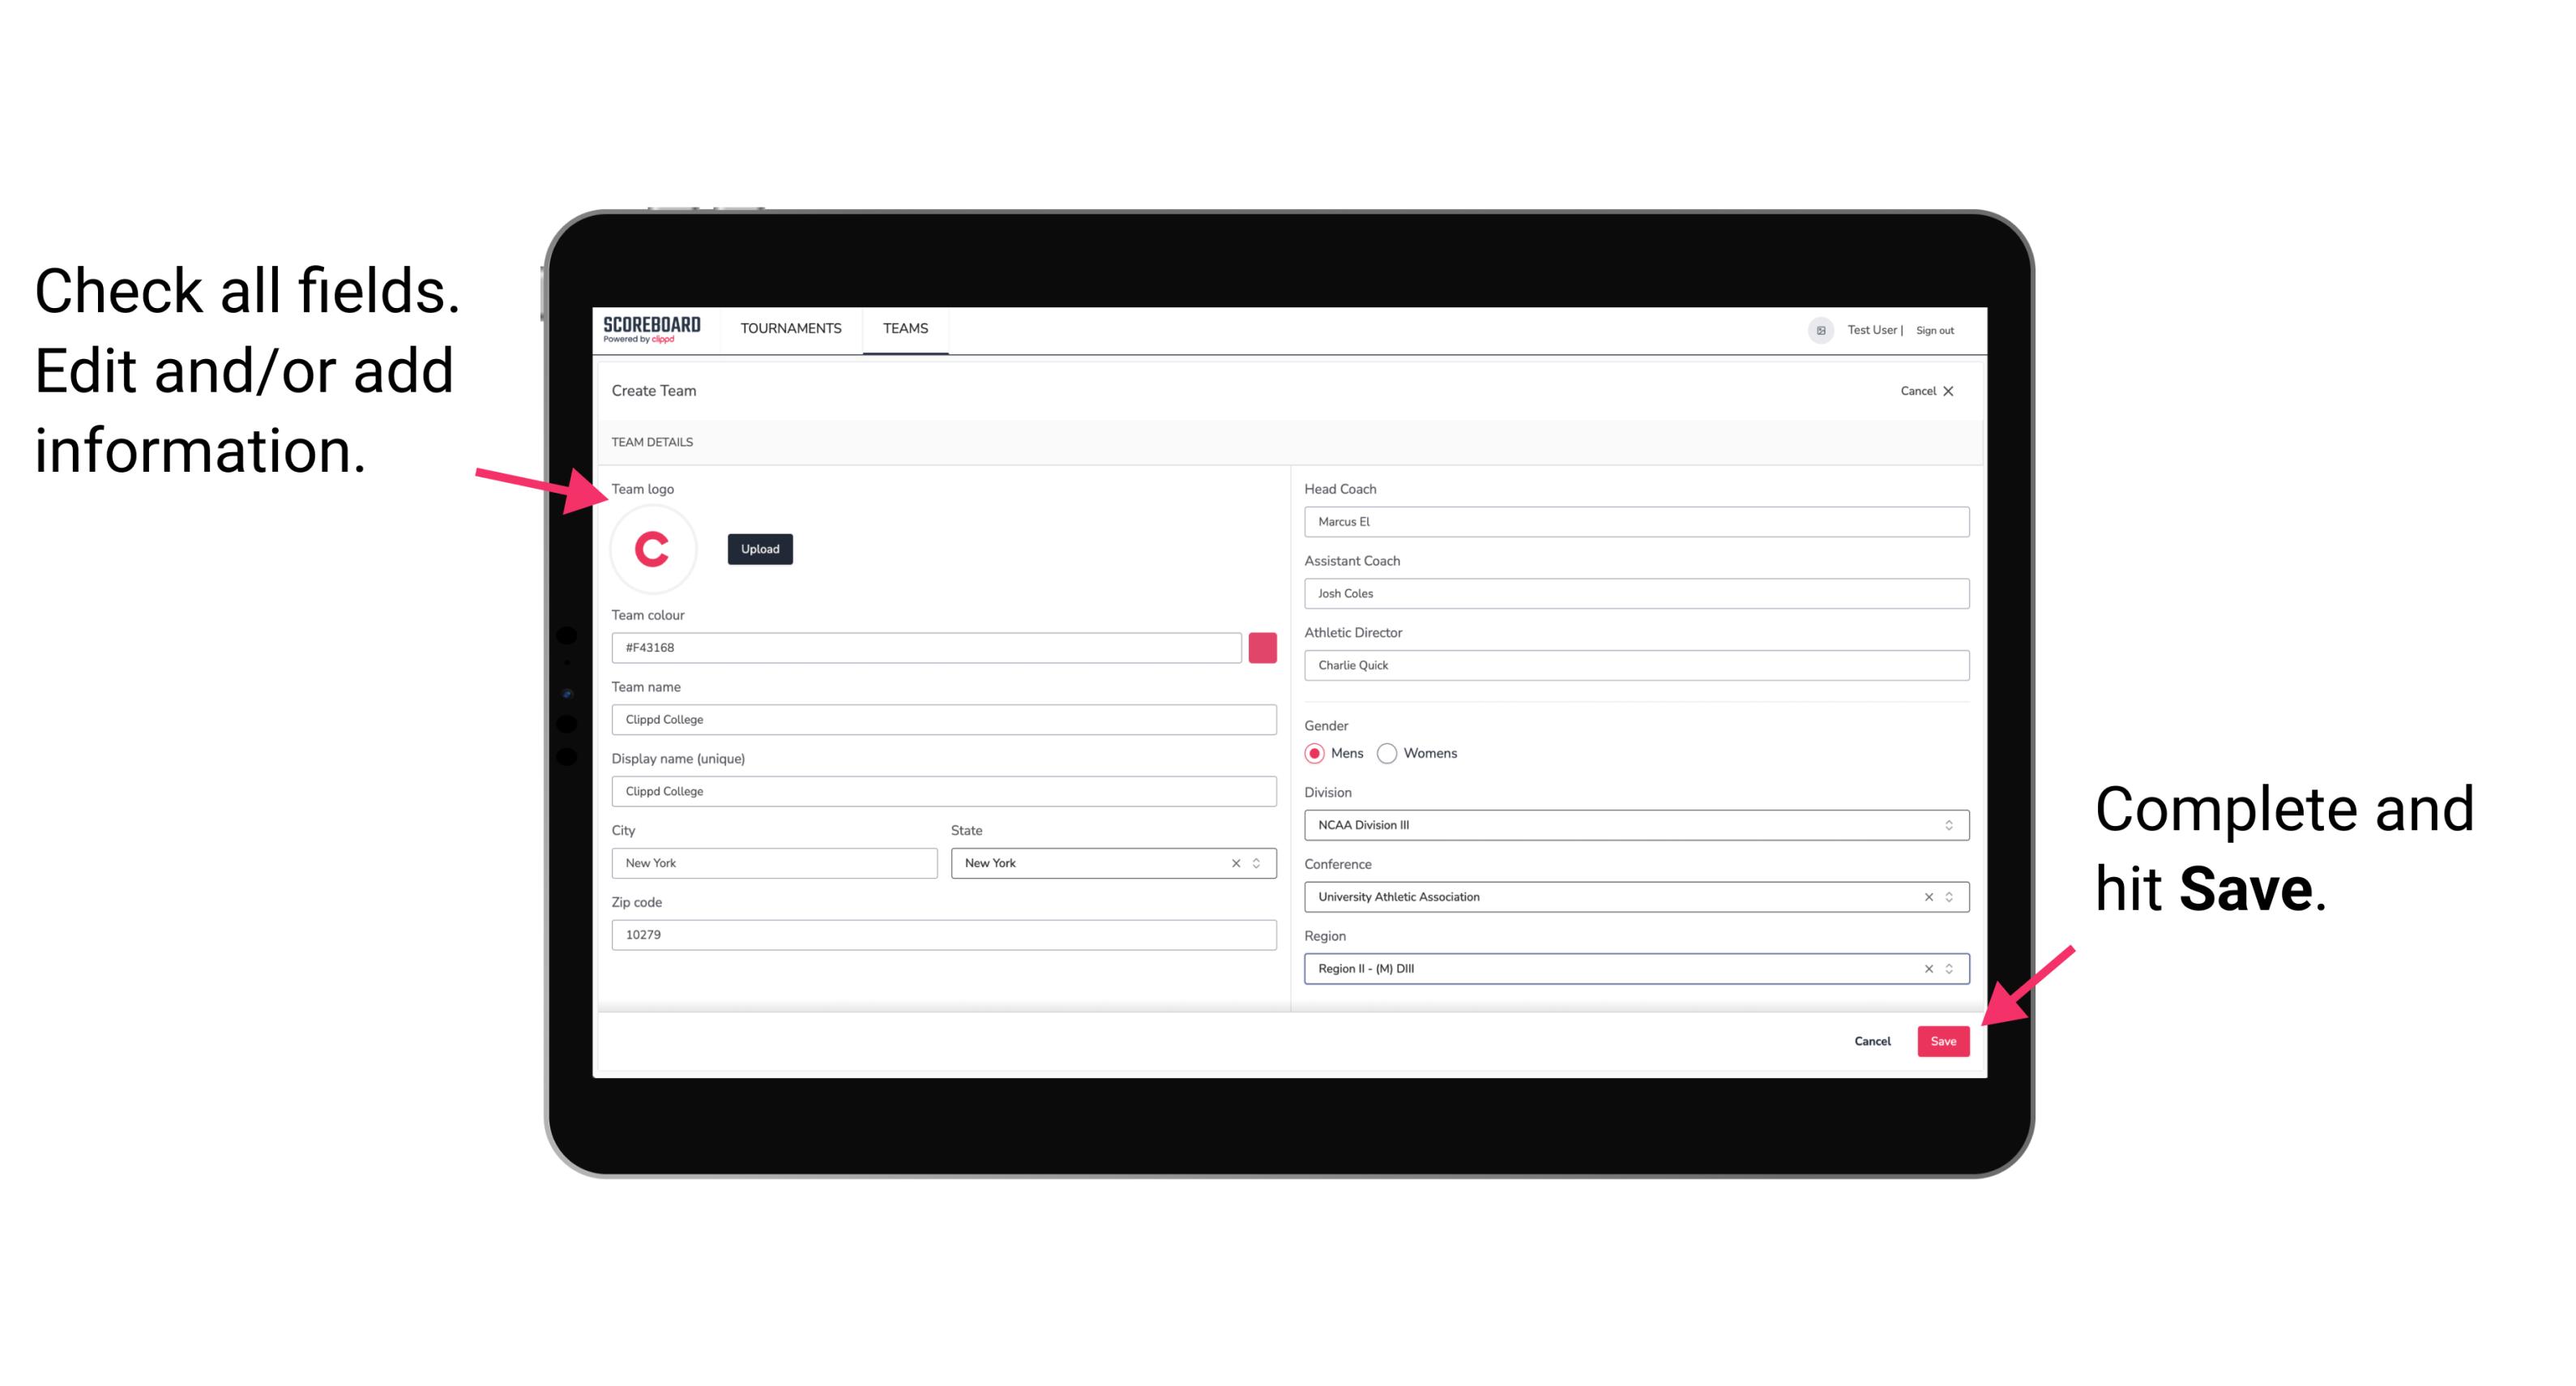This screenshot has height=1386, width=2576.
Task: Click the Save button
Action: click(1945, 1039)
